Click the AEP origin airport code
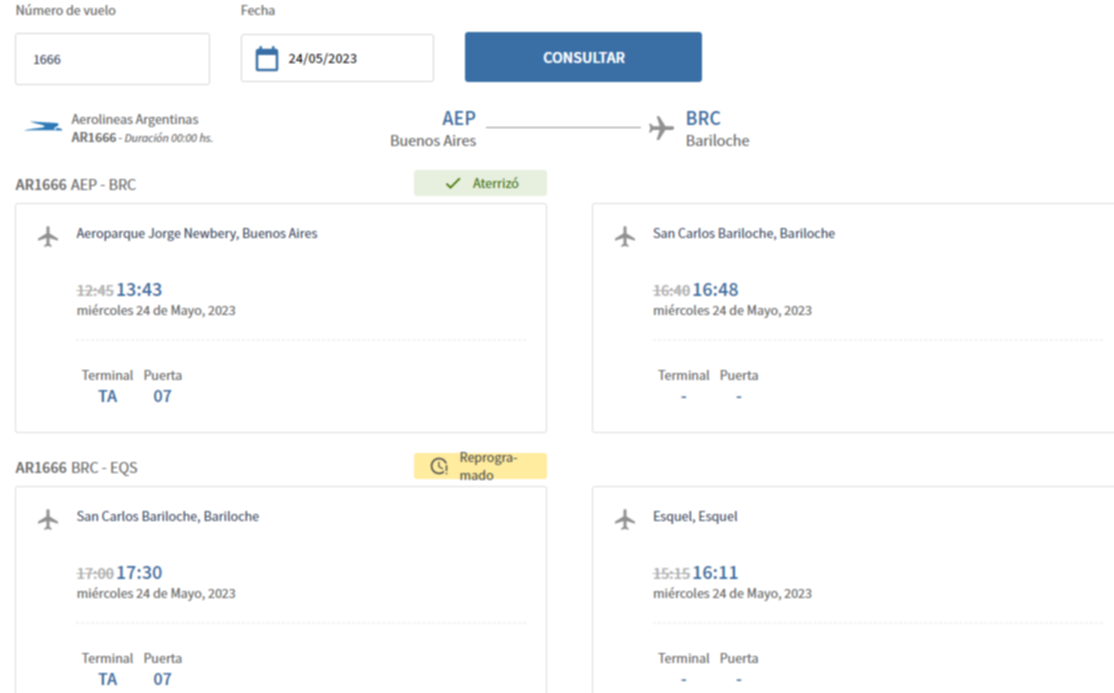1114x693 pixels. (459, 119)
